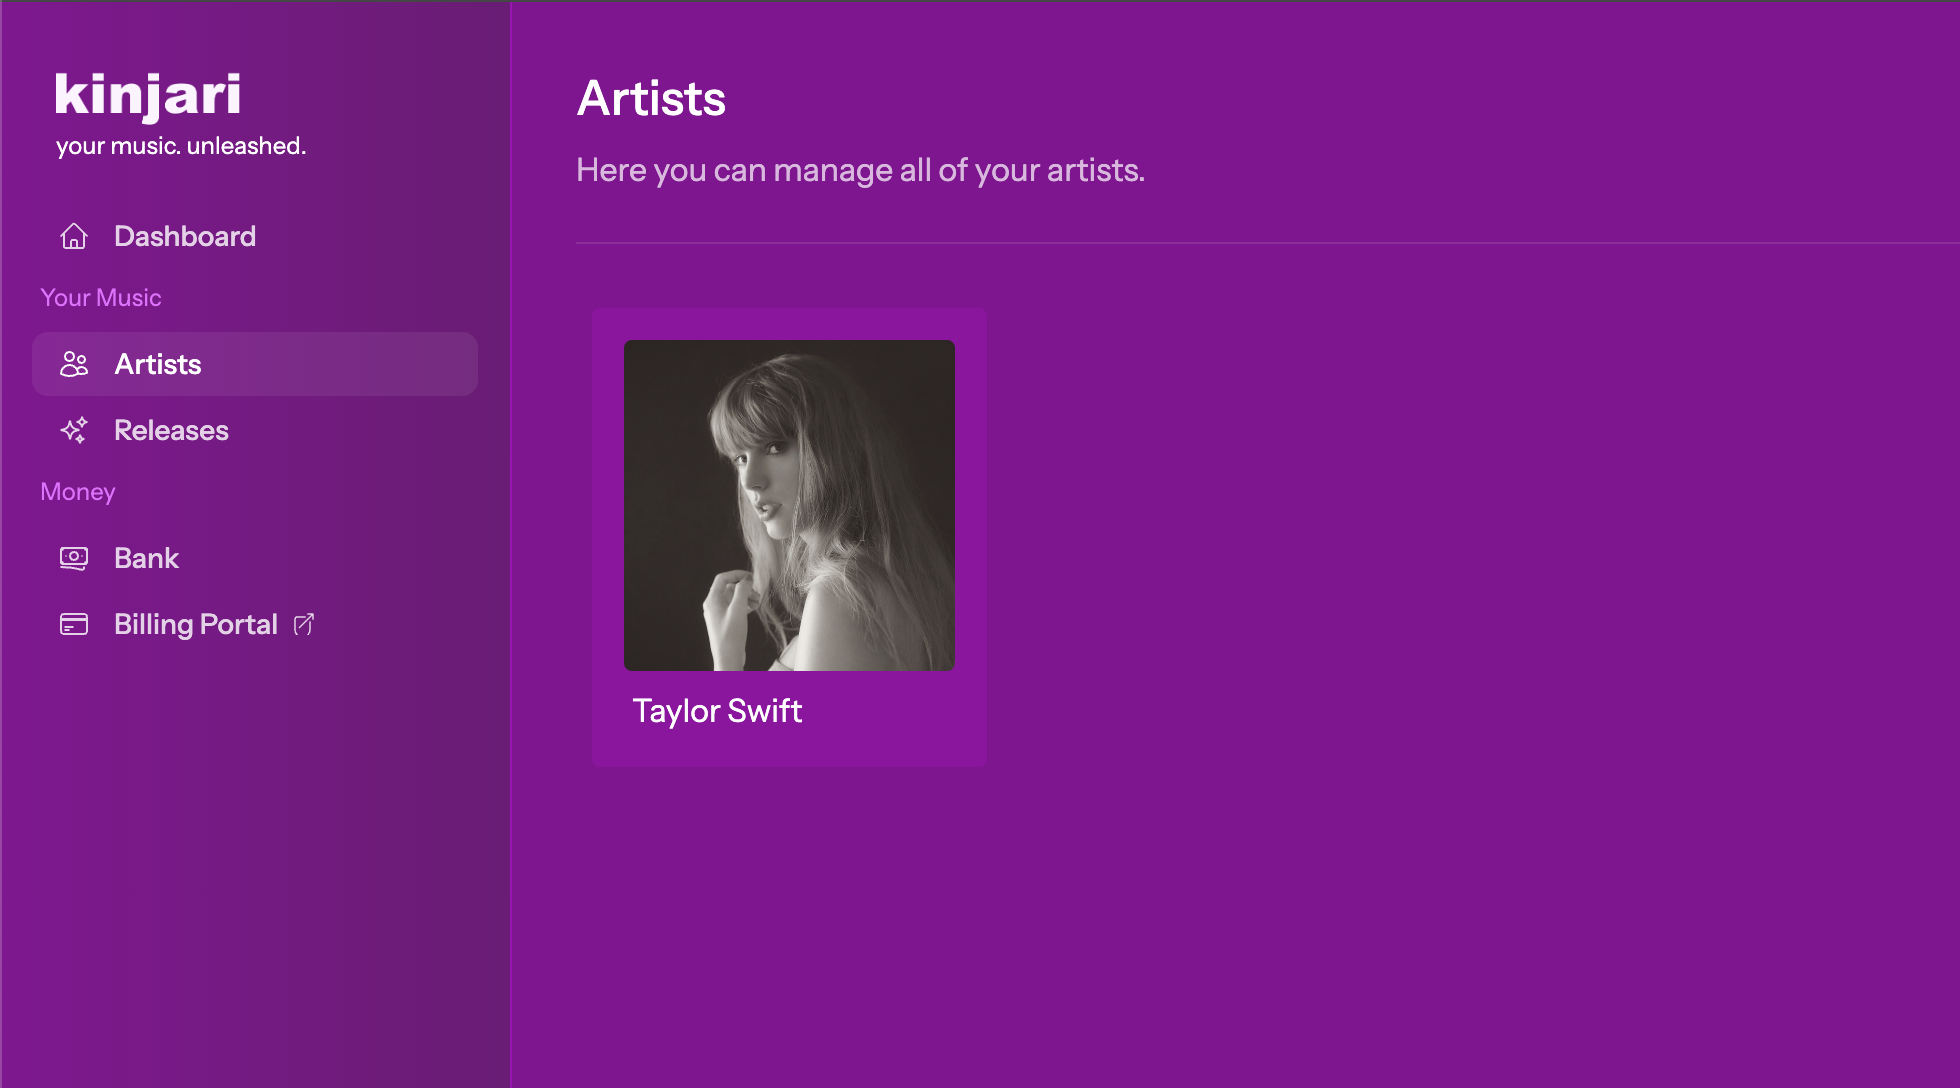
Task: Click the Artists people icon
Action: pyautogui.click(x=74, y=364)
